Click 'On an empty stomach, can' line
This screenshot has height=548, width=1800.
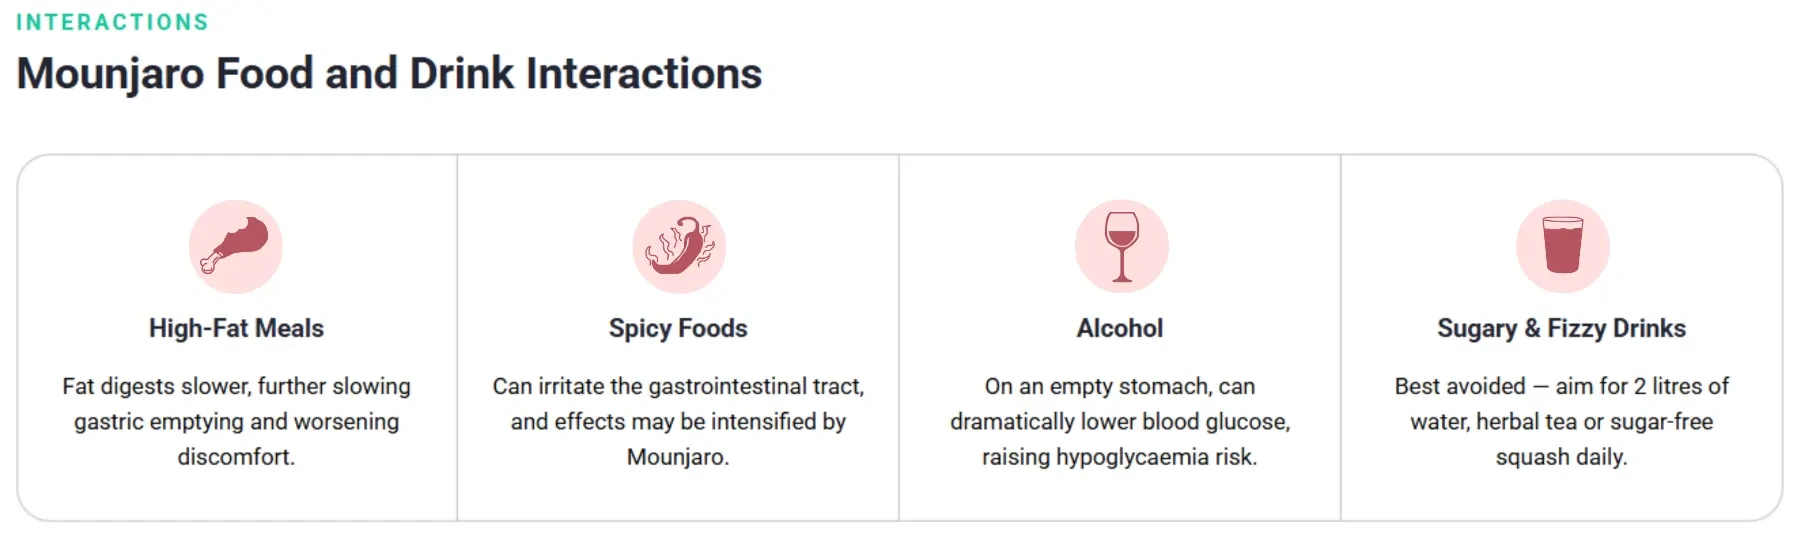coord(1120,387)
